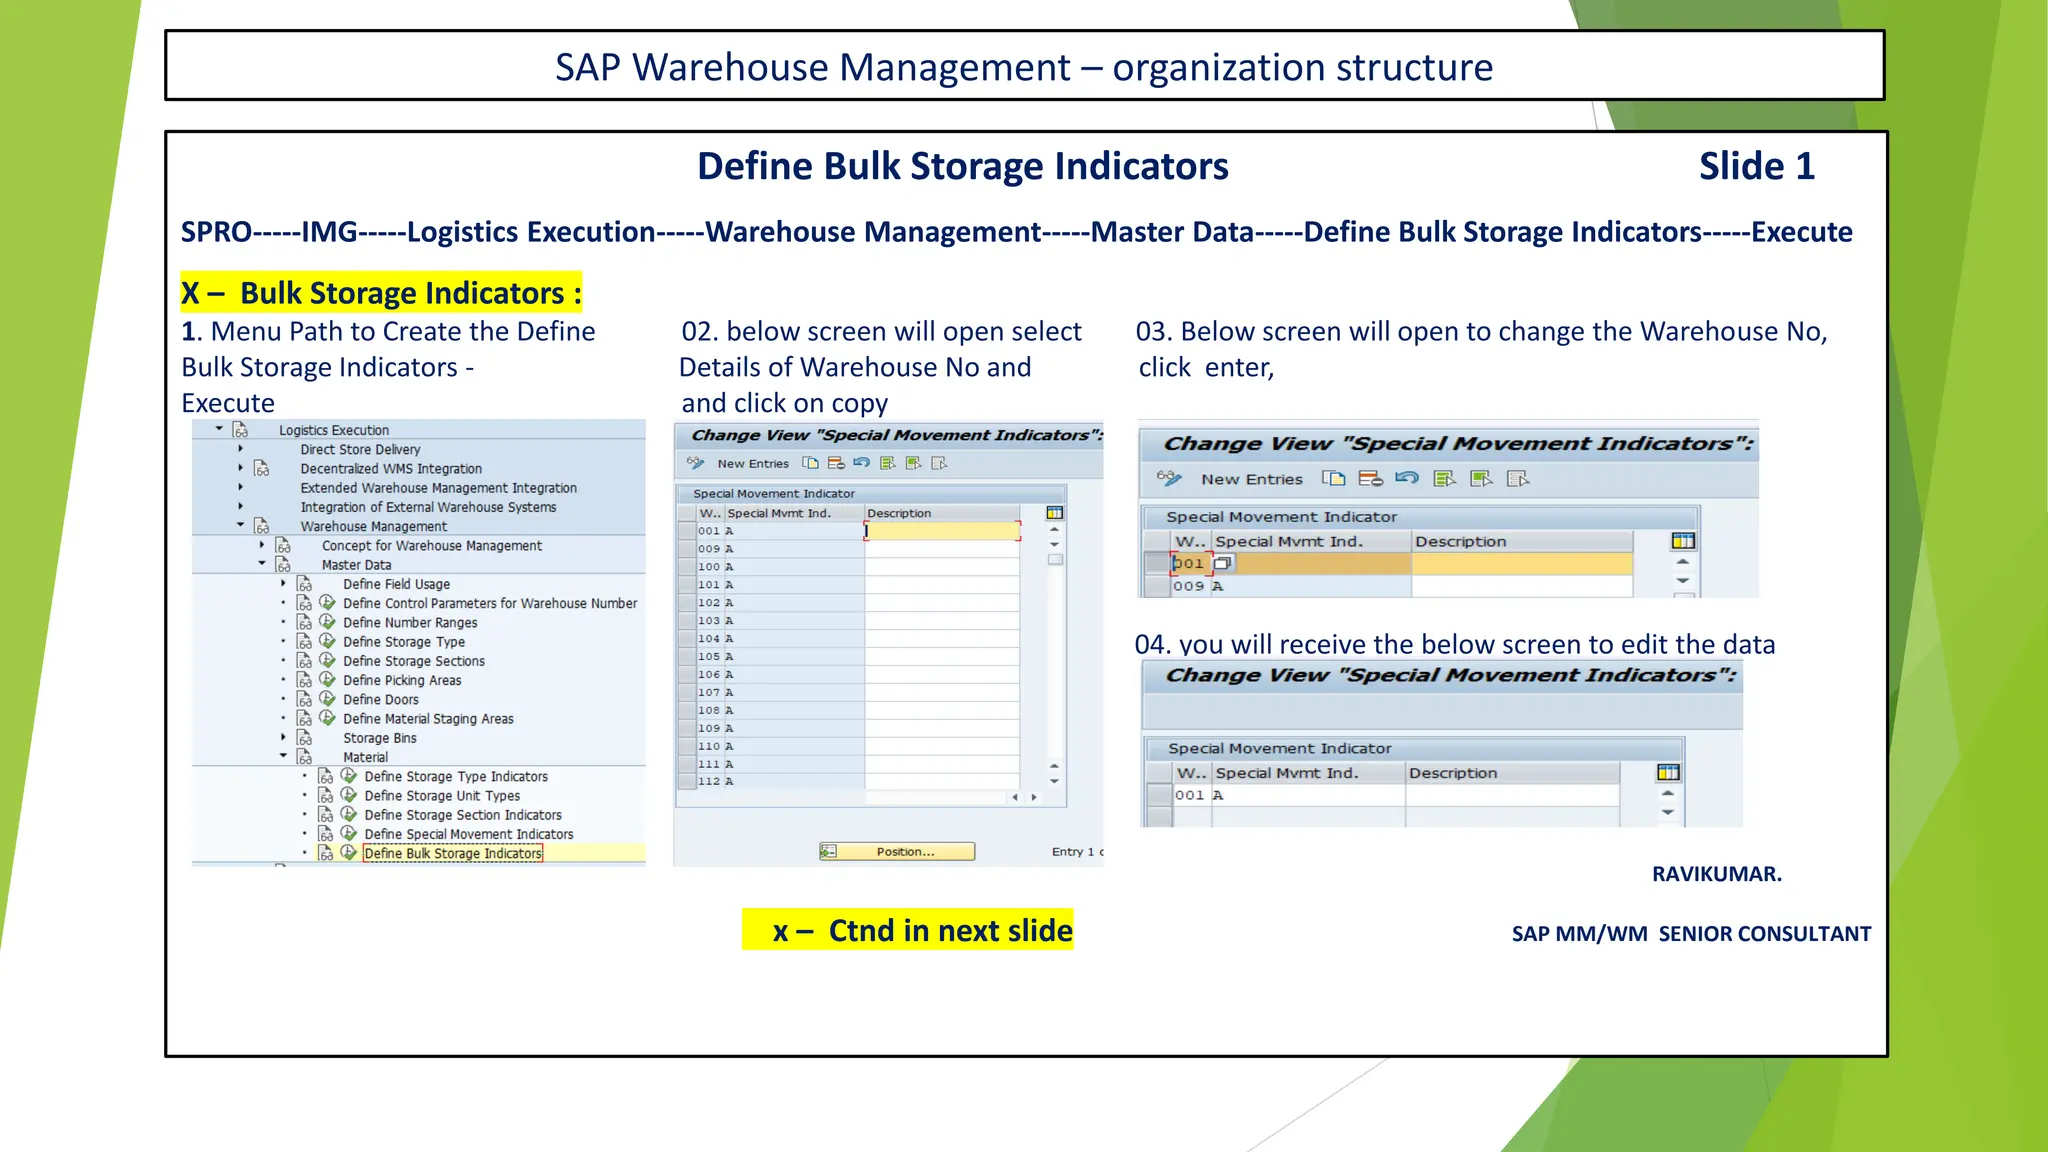Open documentation icon beside Define Storage Unit Types
2048x1152 pixels.
(326, 796)
